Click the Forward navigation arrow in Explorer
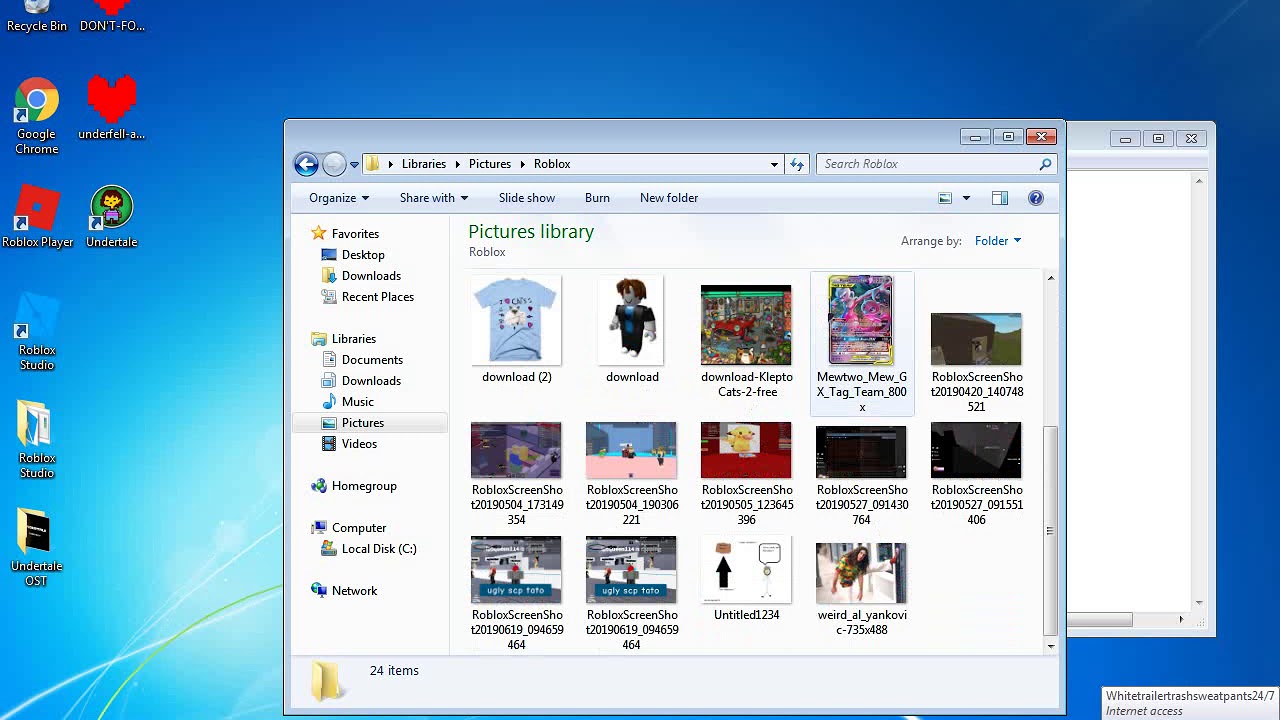Image resolution: width=1280 pixels, height=720 pixels. pos(334,164)
